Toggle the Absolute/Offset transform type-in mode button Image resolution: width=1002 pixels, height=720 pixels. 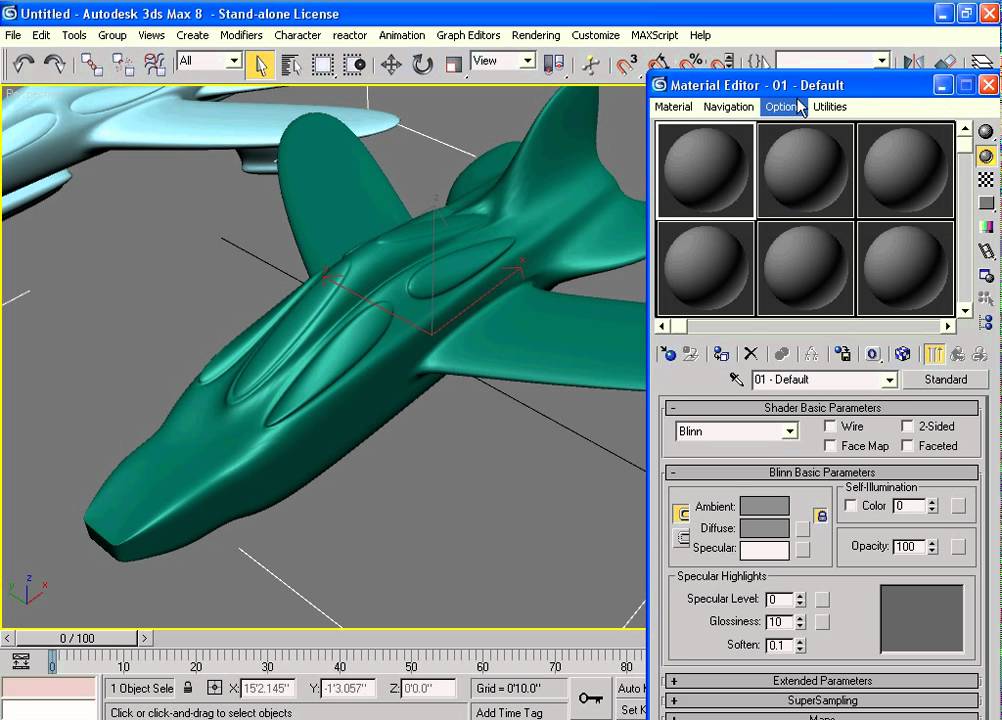point(215,688)
